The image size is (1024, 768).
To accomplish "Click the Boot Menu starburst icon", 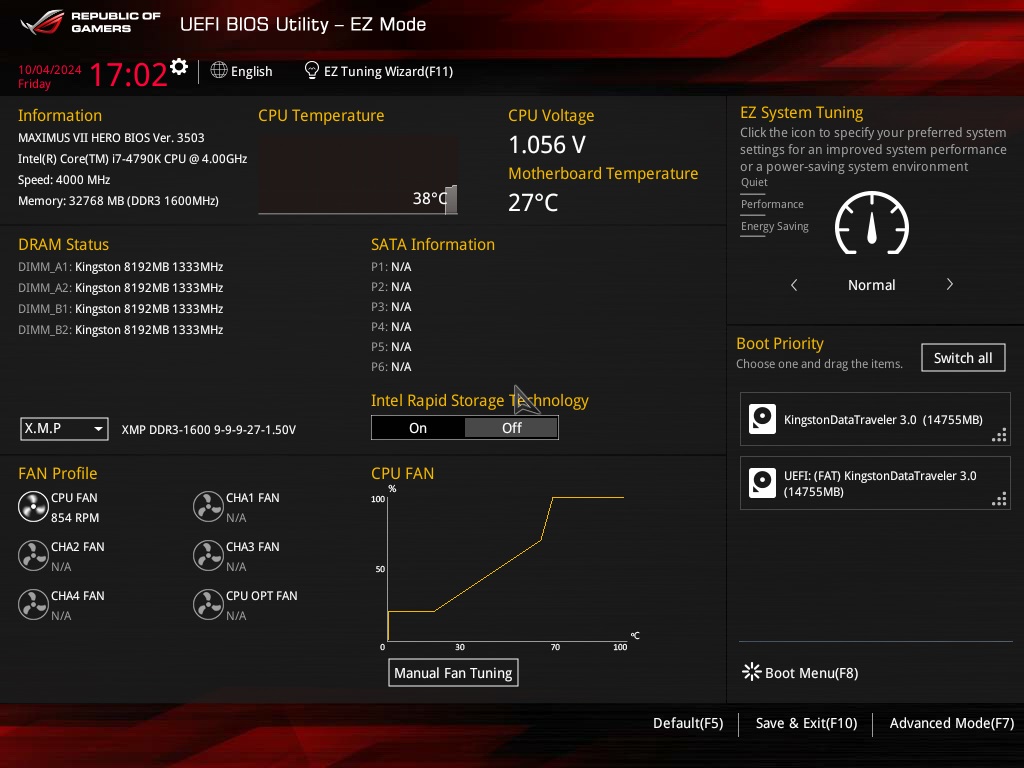I will click(x=752, y=672).
